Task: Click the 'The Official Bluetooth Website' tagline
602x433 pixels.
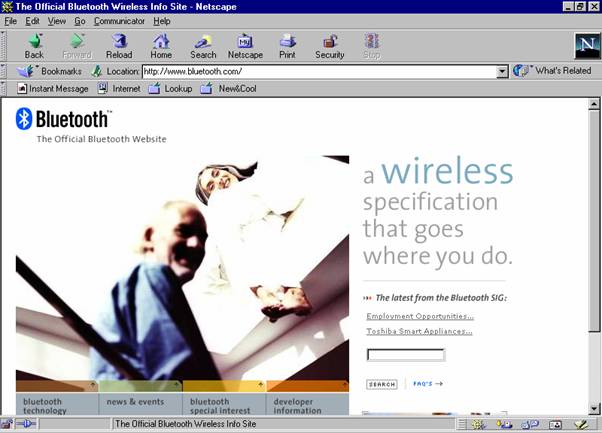Action: tap(101, 139)
